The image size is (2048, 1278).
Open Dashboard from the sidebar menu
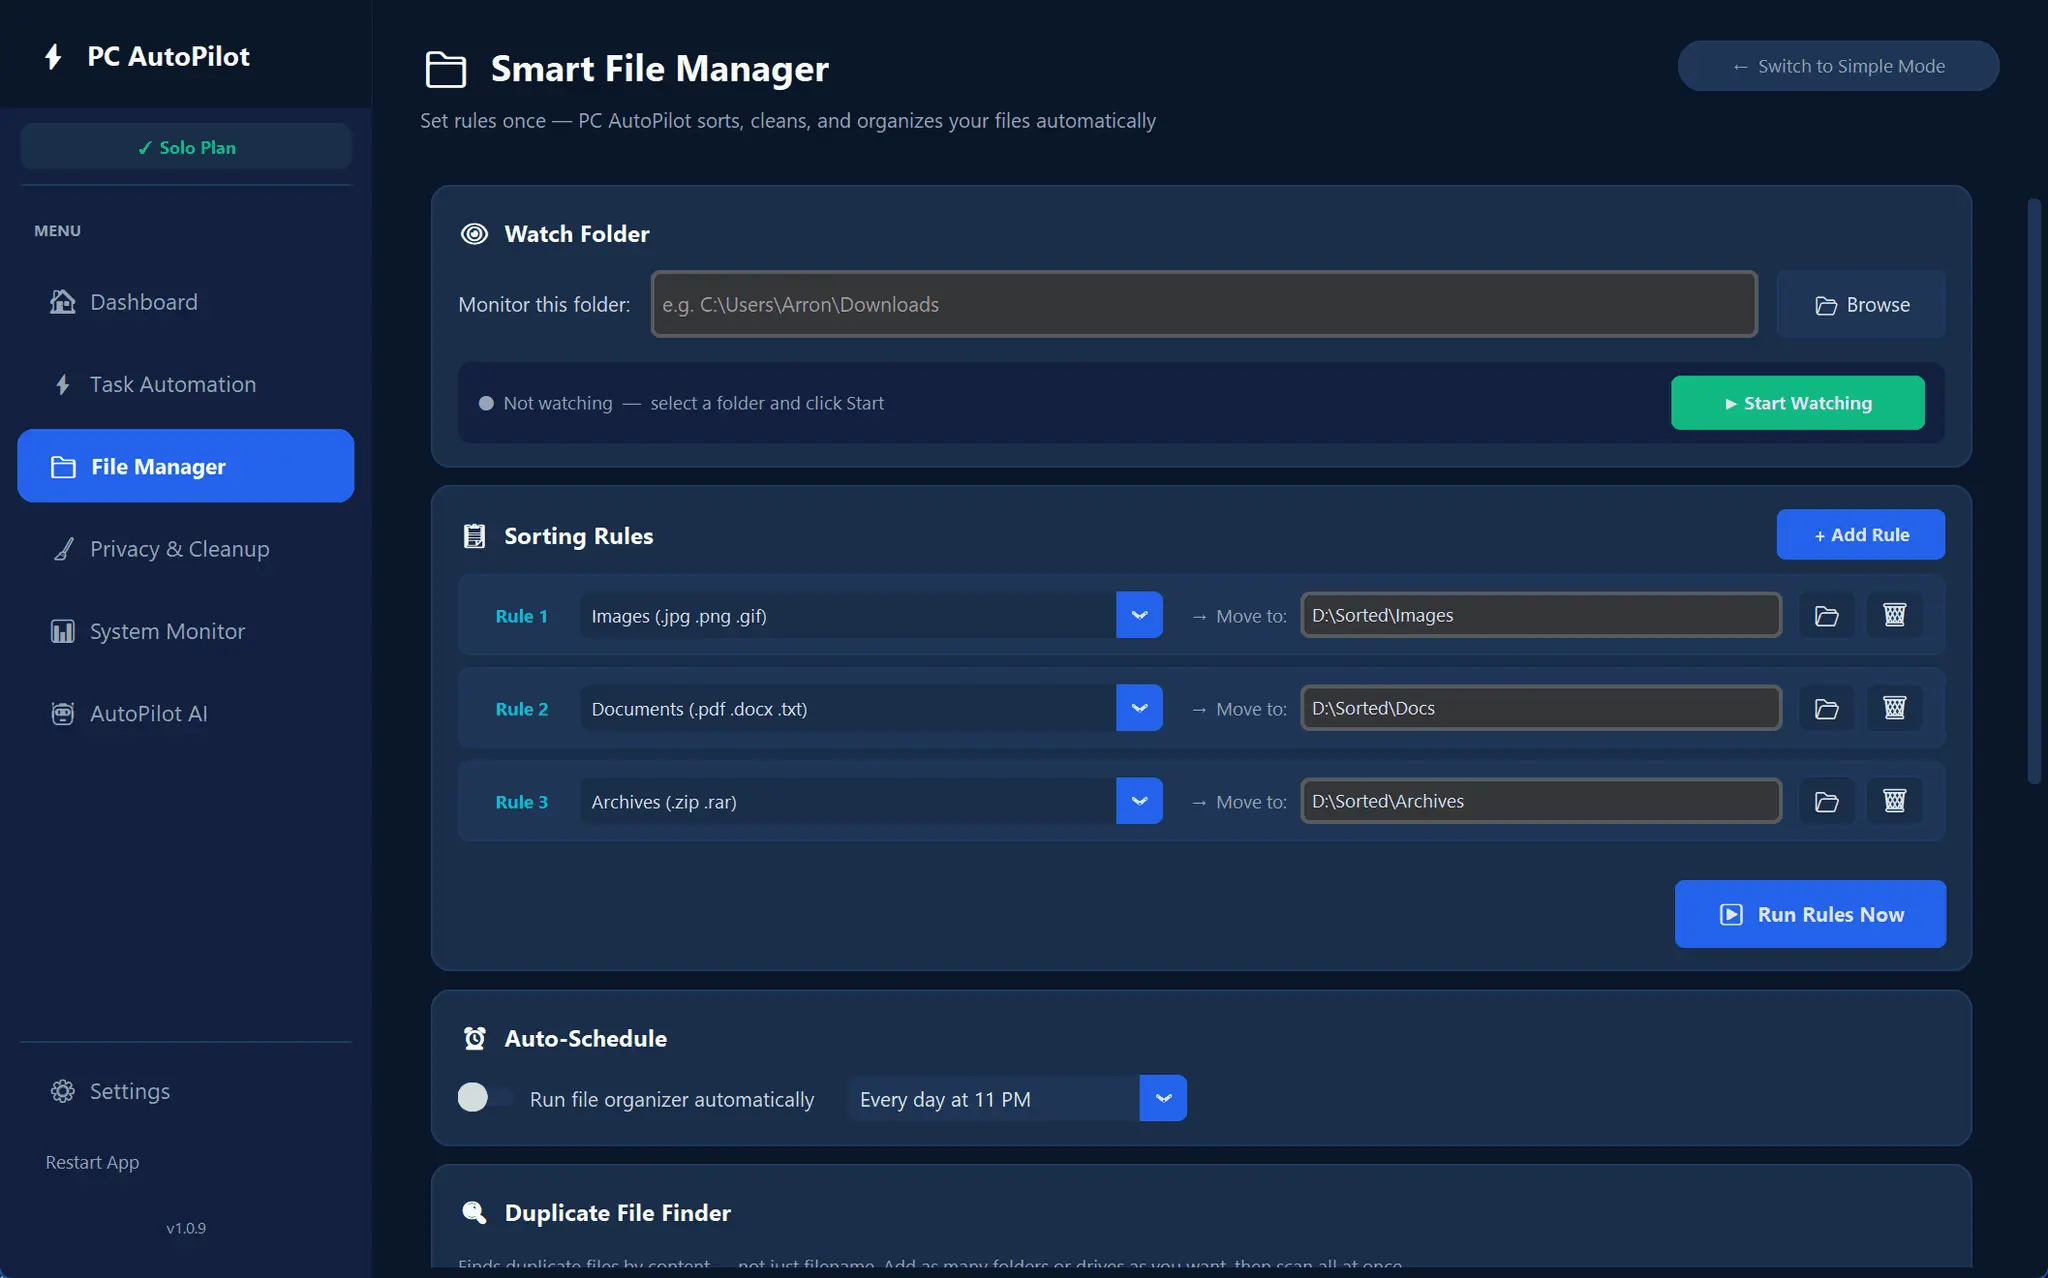185,302
